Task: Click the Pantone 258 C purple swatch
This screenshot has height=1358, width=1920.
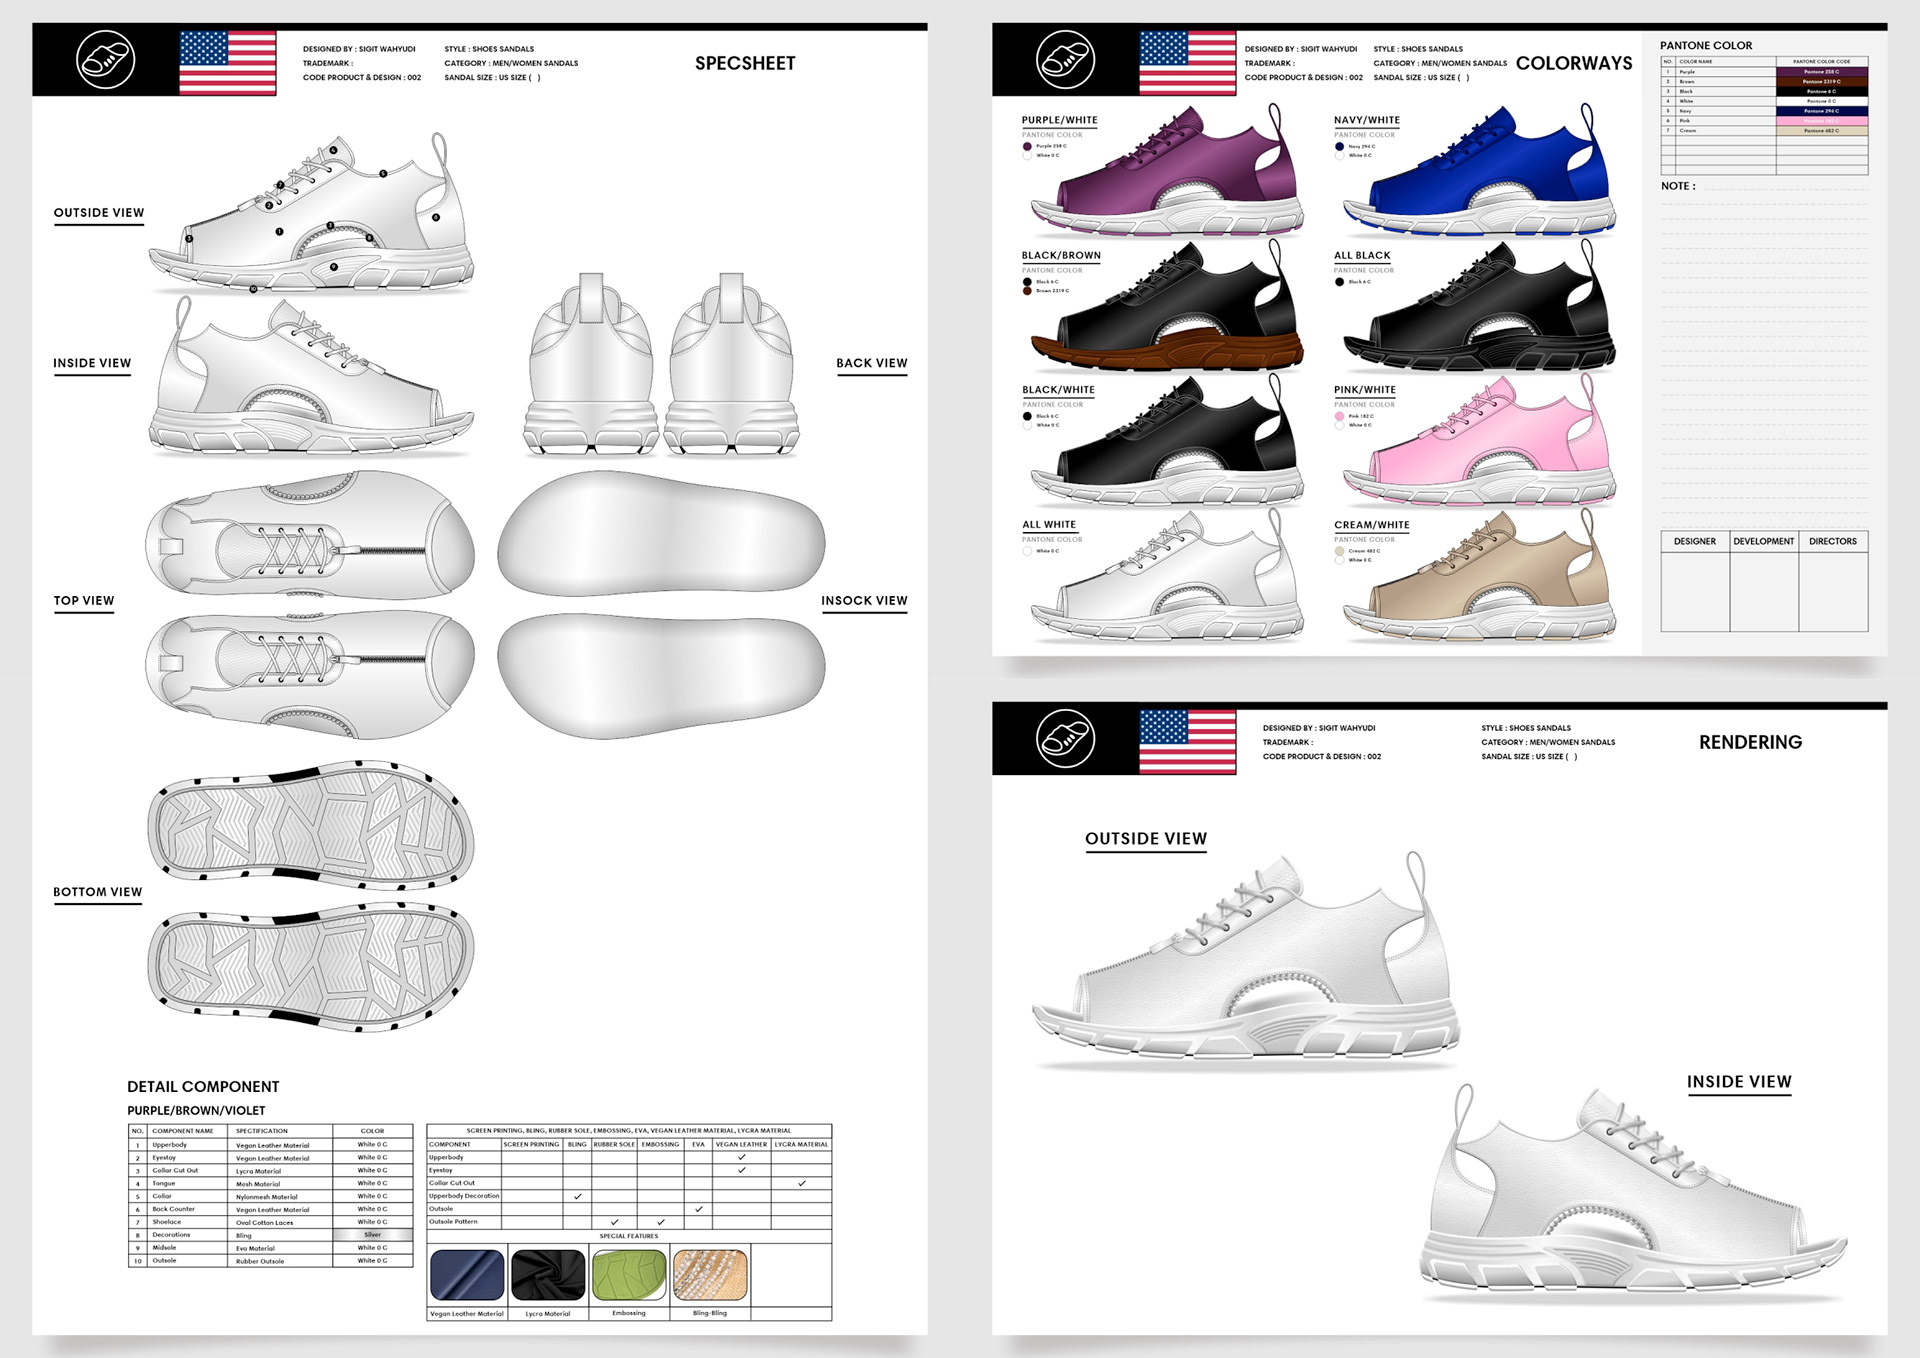Action: tap(1821, 72)
